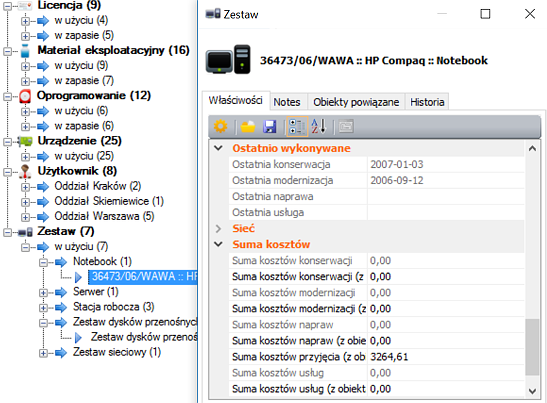Collapse the Zestaw (7) tree node
Screen dimensions: 547x403
pos(7,232)
